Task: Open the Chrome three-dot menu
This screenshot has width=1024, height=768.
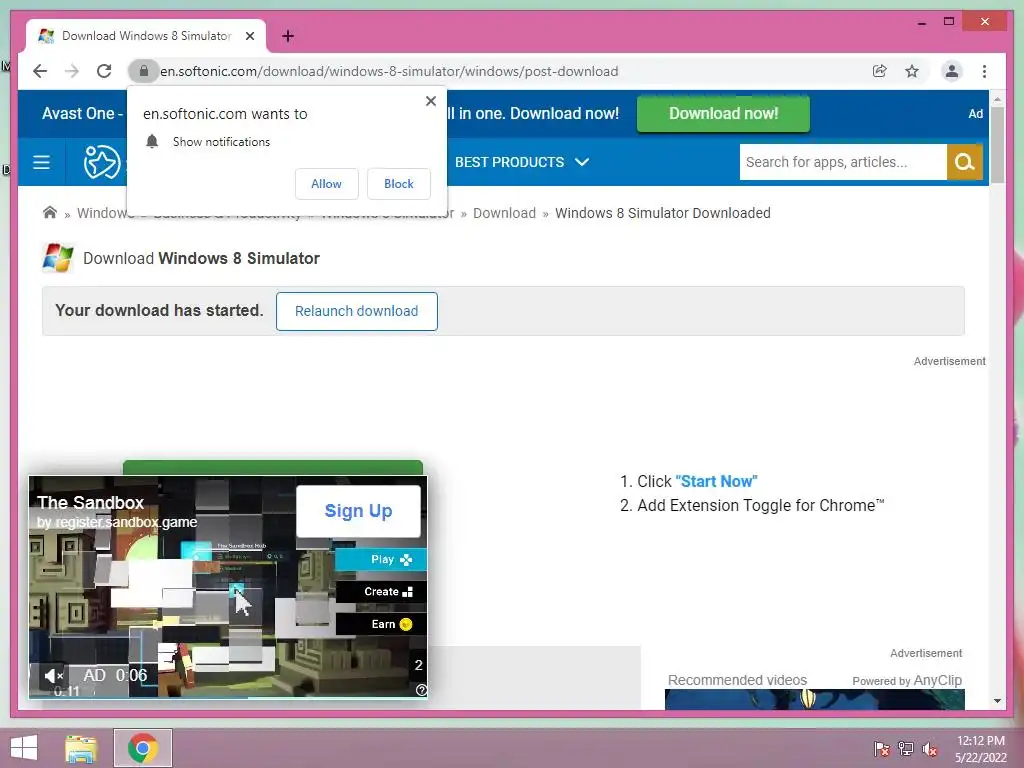Action: [x=984, y=71]
